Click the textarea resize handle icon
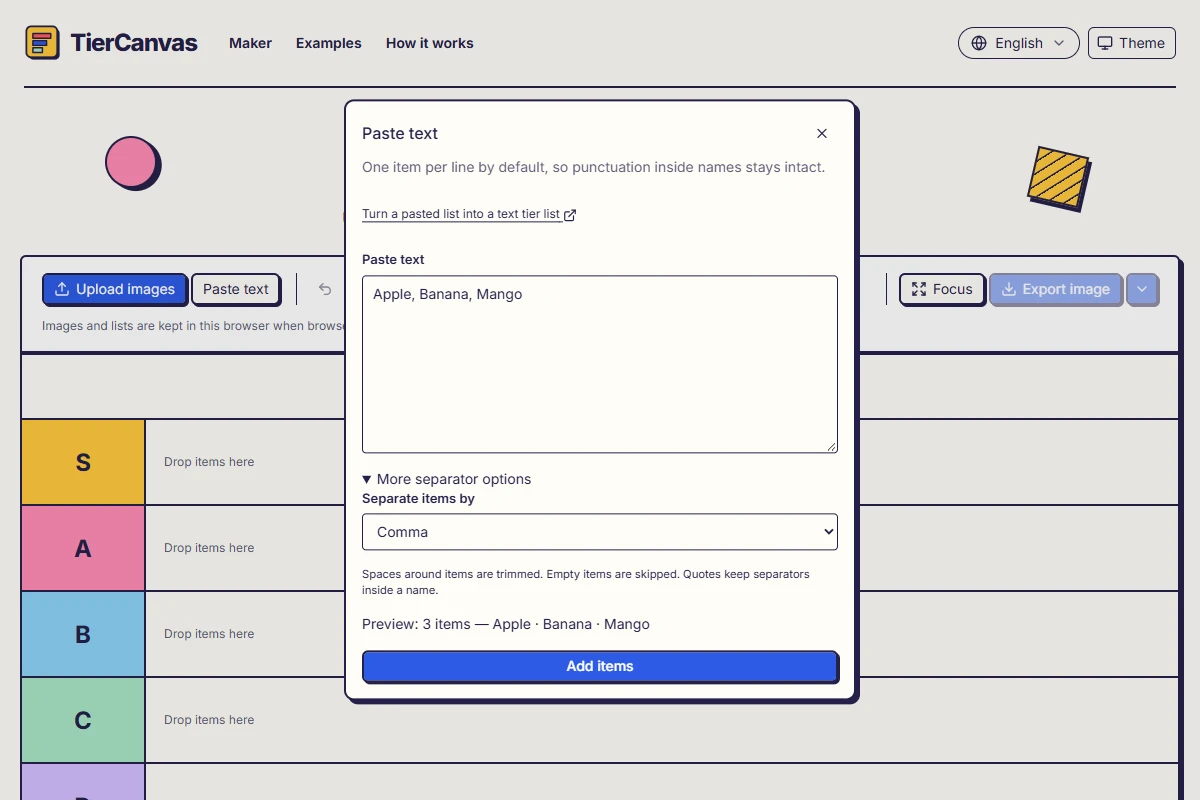1200x800 pixels. [830, 446]
